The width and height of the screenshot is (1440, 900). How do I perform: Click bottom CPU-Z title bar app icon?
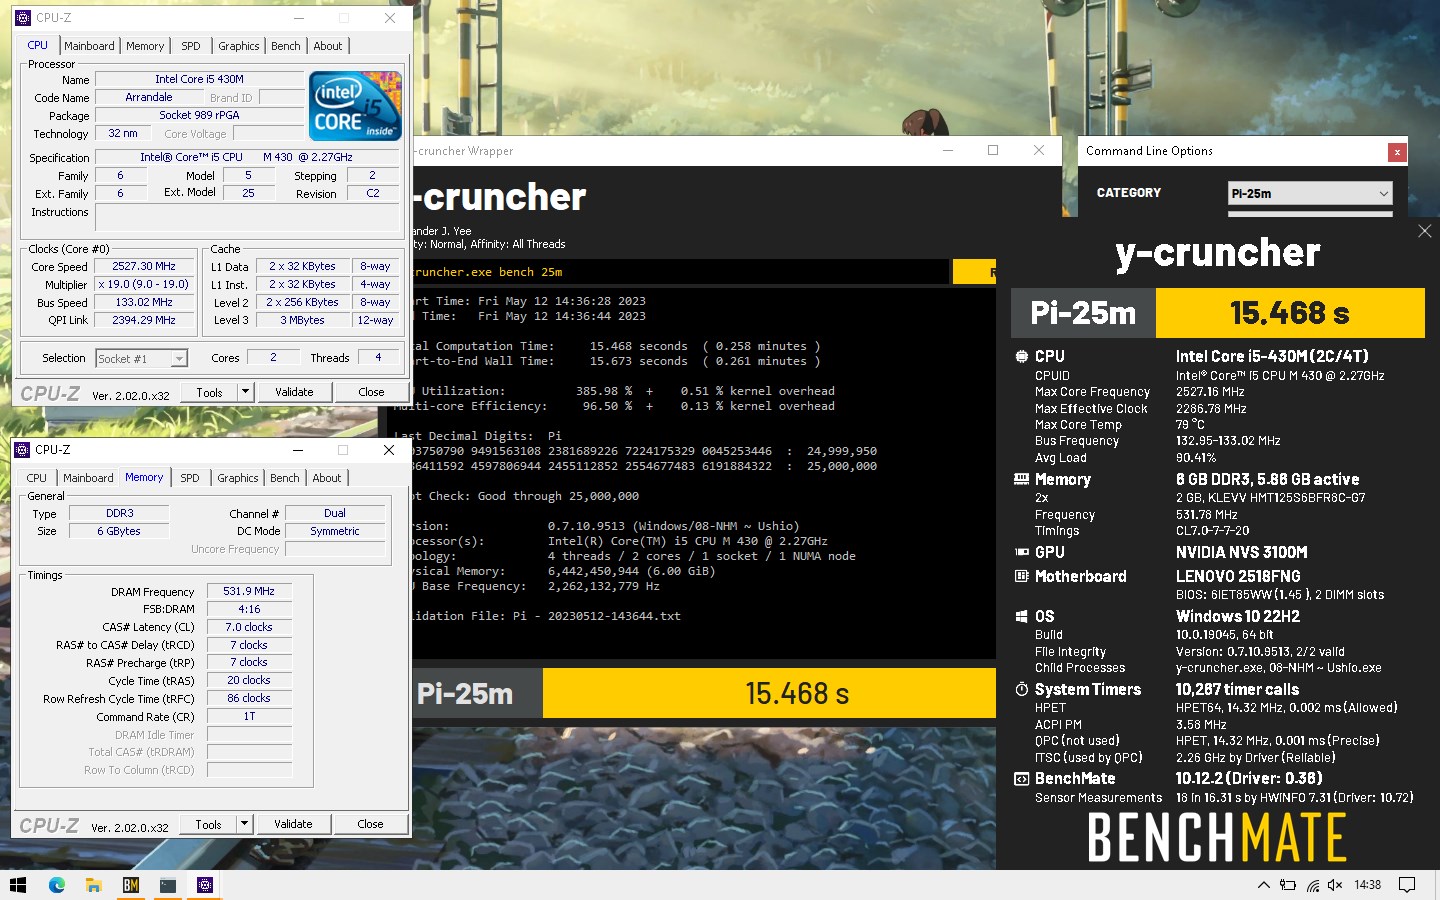[22, 450]
